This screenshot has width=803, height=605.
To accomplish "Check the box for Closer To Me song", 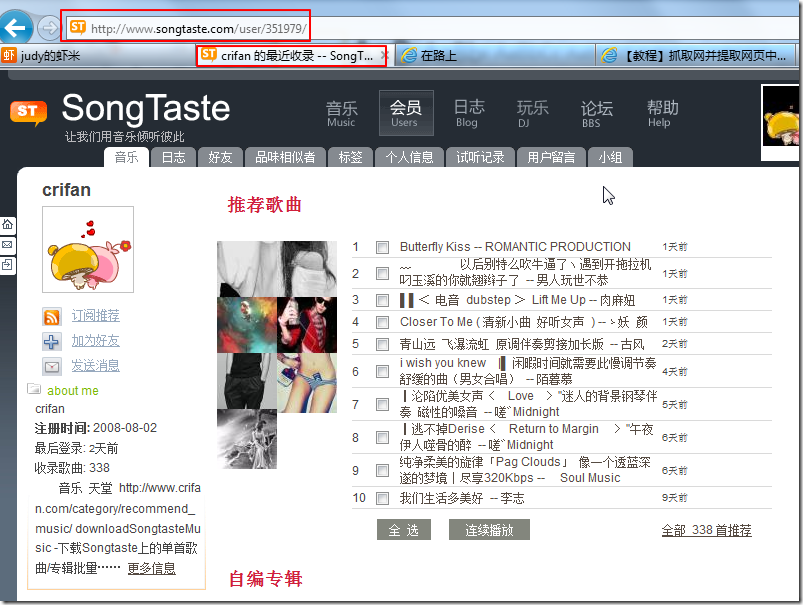I will coord(382,322).
